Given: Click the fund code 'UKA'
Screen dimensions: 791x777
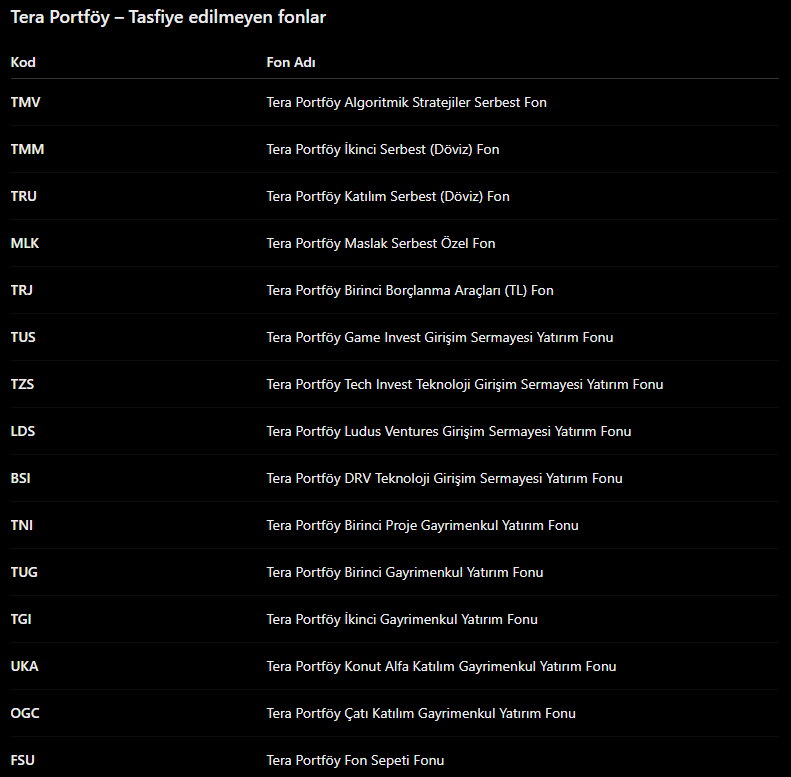Looking at the screenshot, I should pyautogui.click(x=24, y=666).
